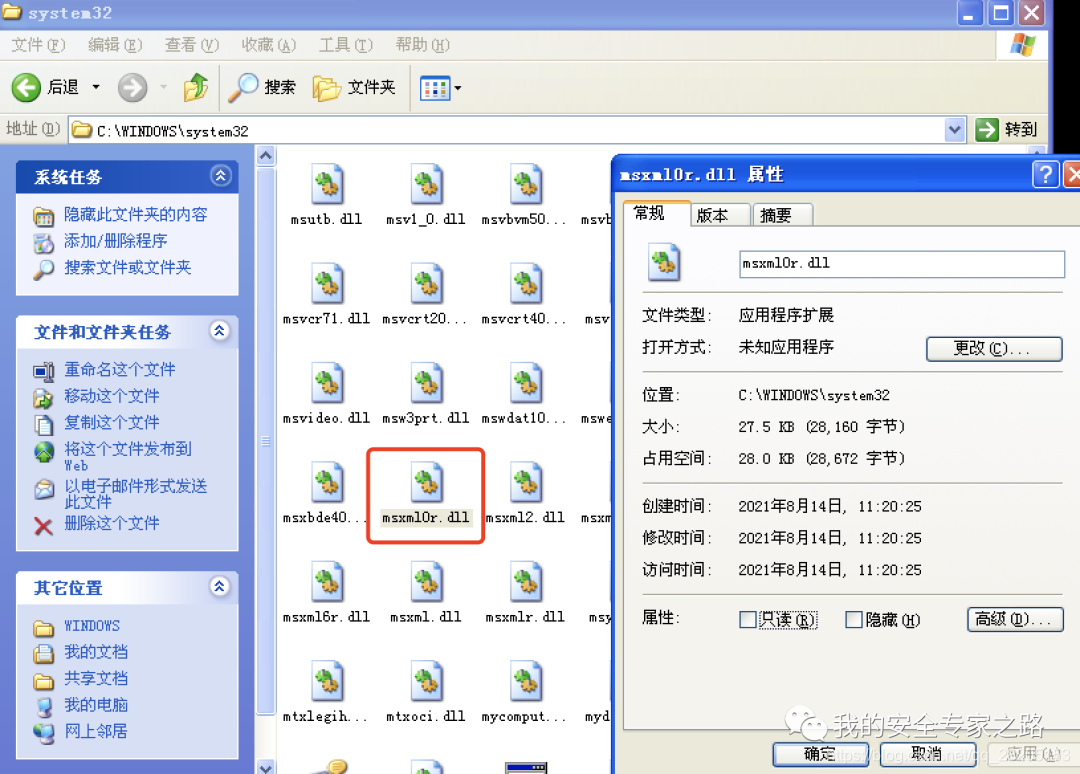Viewport: 1080px width, 774px height.
Task: Click the 取消 cancel button
Action: (927, 755)
